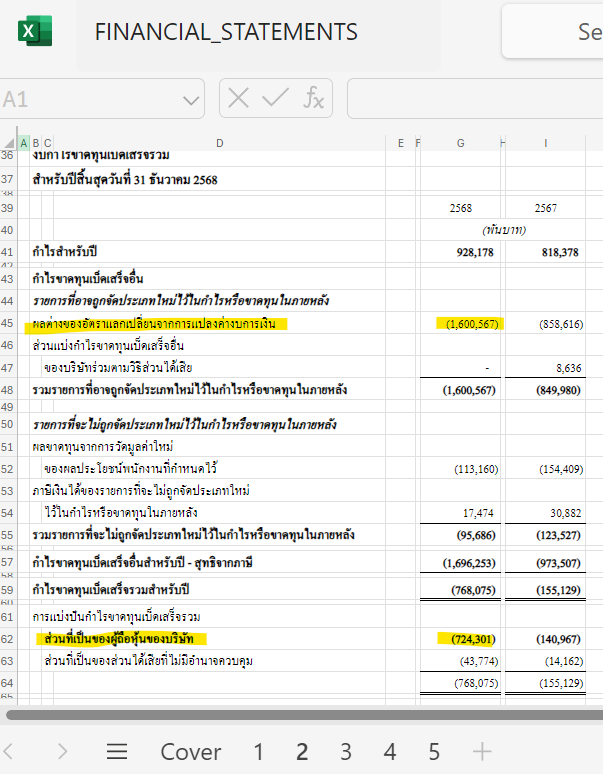The height and width of the screenshot is (774, 603).
Task: Open the all sheets list icon
Action: tap(117, 752)
